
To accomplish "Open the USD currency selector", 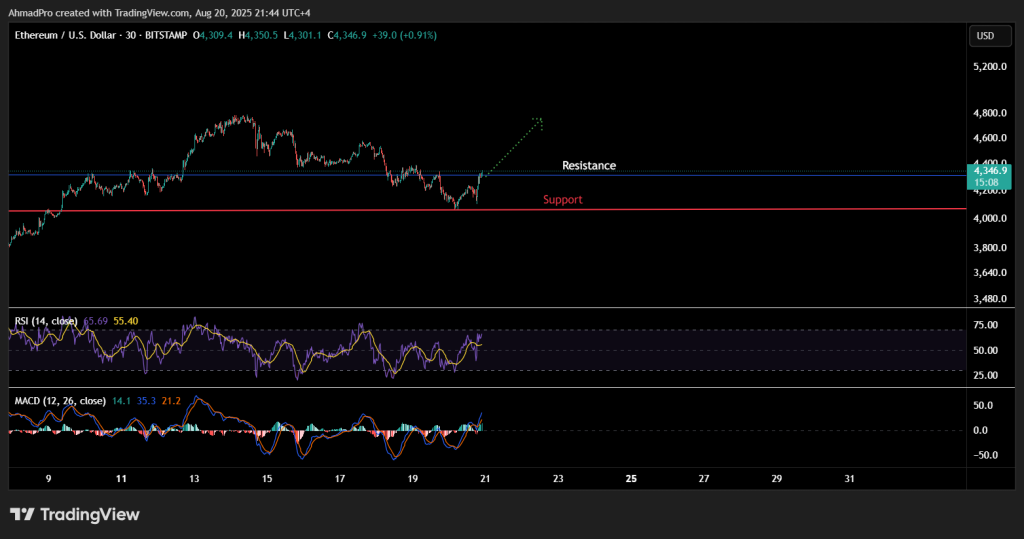I will click(984, 37).
